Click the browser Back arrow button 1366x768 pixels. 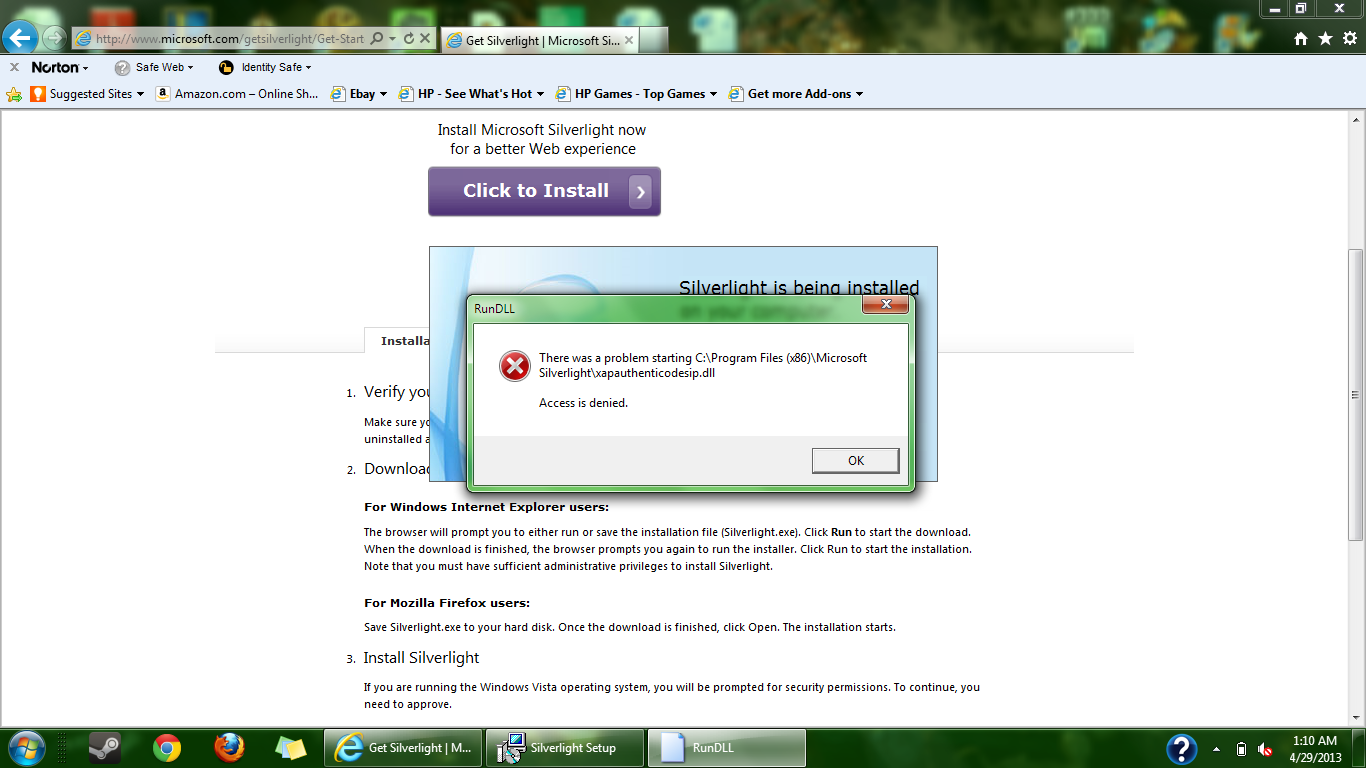pyautogui.click(x=20, y=38)
